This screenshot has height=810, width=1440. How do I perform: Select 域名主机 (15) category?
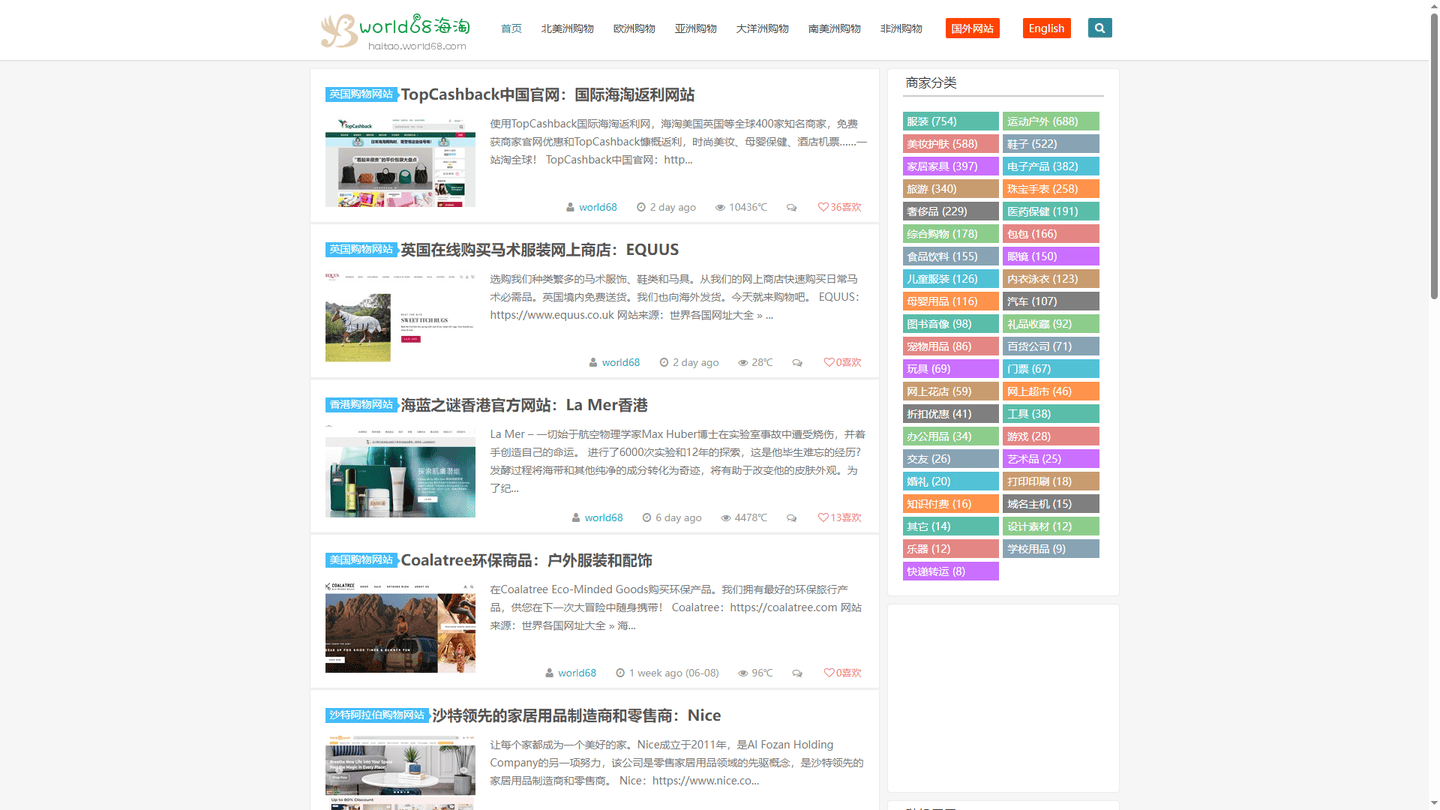click(x=1051, y=504)
